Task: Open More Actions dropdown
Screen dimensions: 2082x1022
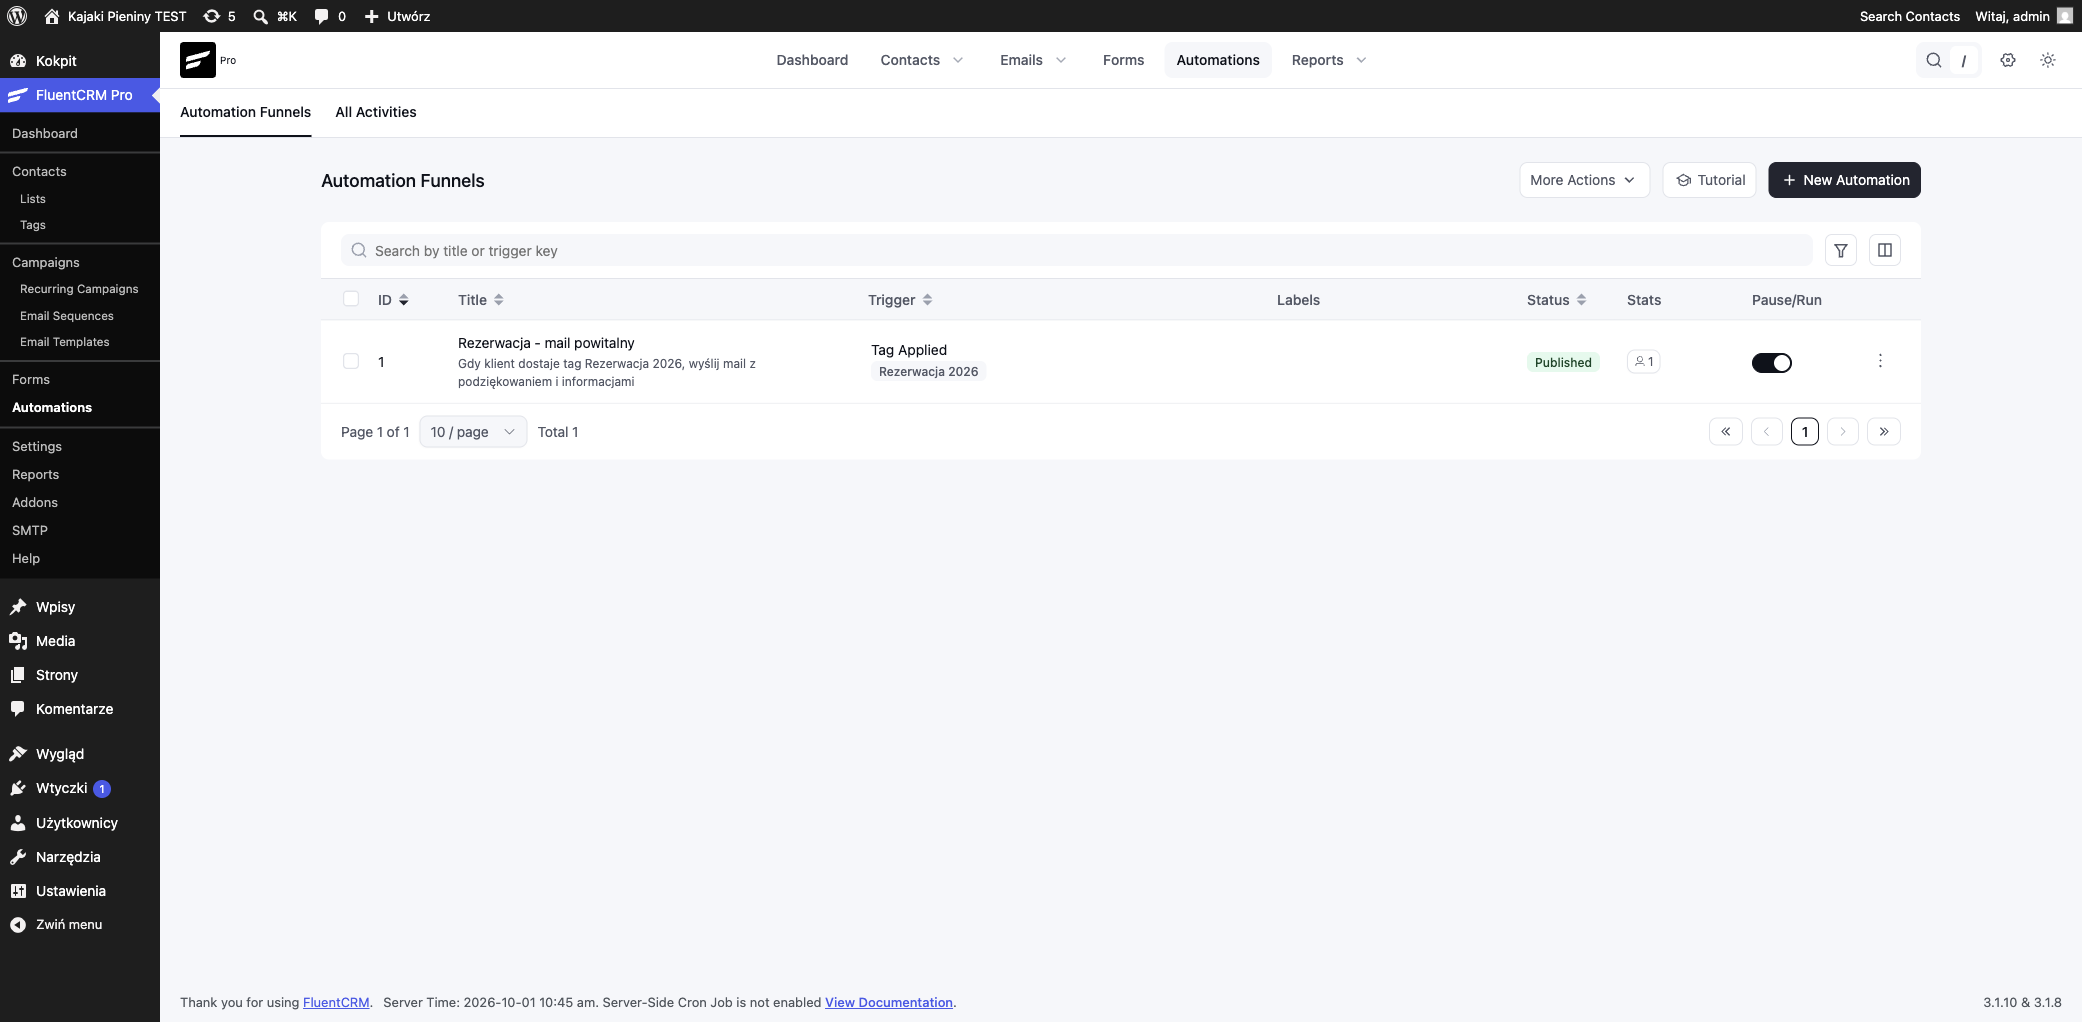Action: [x=1584, y=180]
